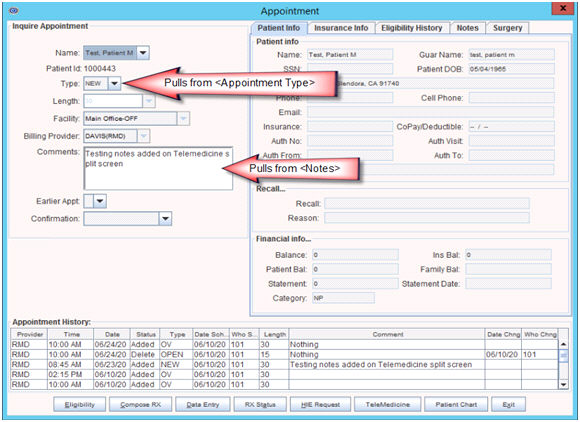Image resolution: width=580 pixels, height=422 pixels.
Task: Check RX Status
Action: [260, 405]
